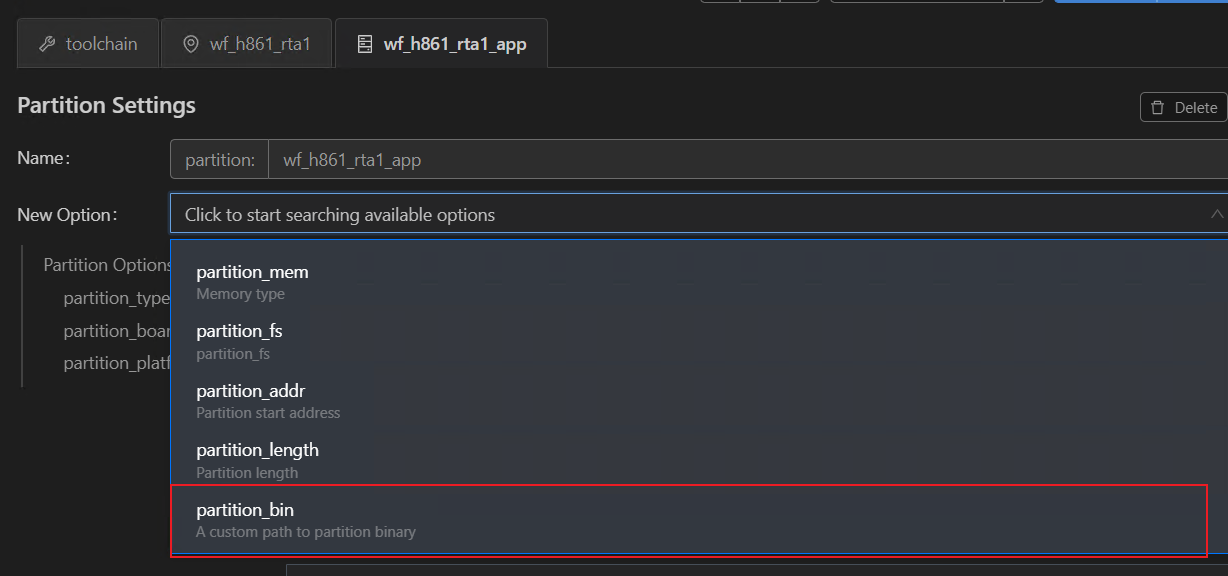Select the partition_platform tree entry
The image size is (1228, 576).
click(116, 363)
